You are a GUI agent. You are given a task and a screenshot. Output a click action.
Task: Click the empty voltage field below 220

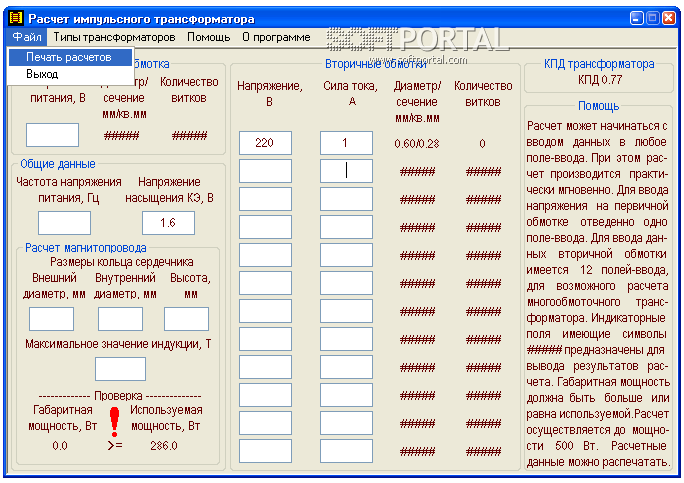click(x=265, y=171)
